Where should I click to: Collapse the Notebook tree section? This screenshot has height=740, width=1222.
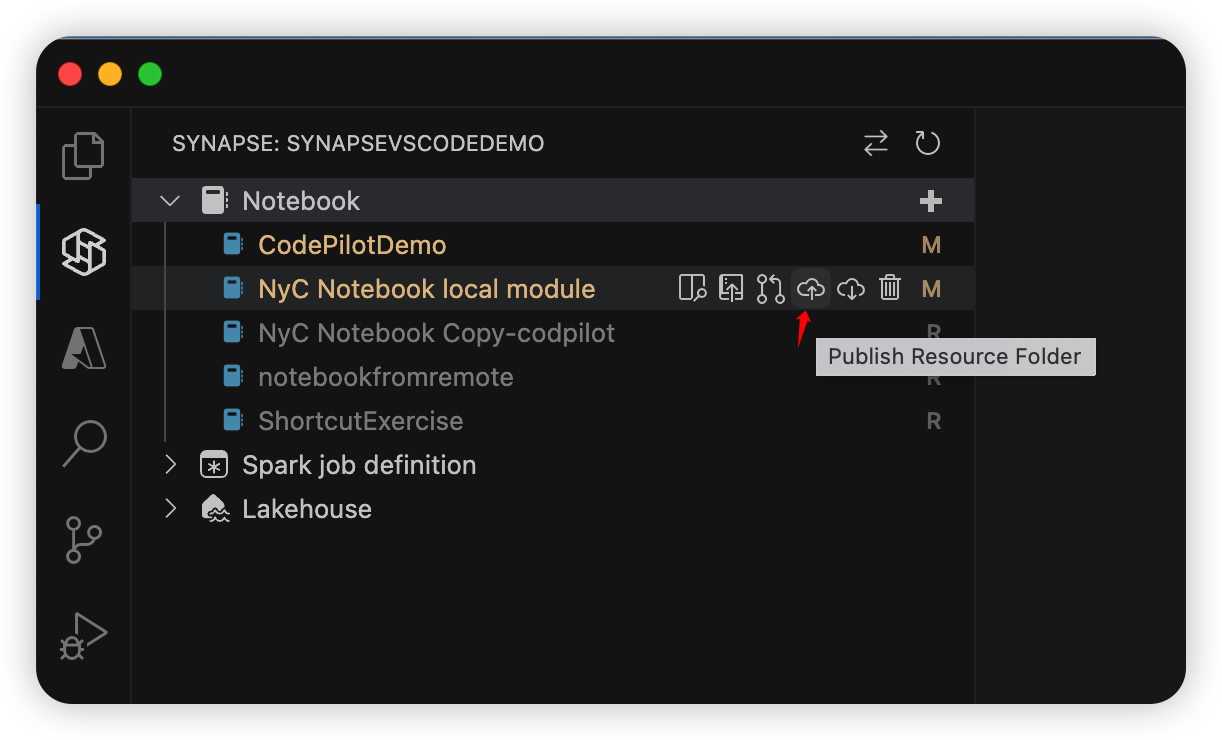[x=170, y=201]
